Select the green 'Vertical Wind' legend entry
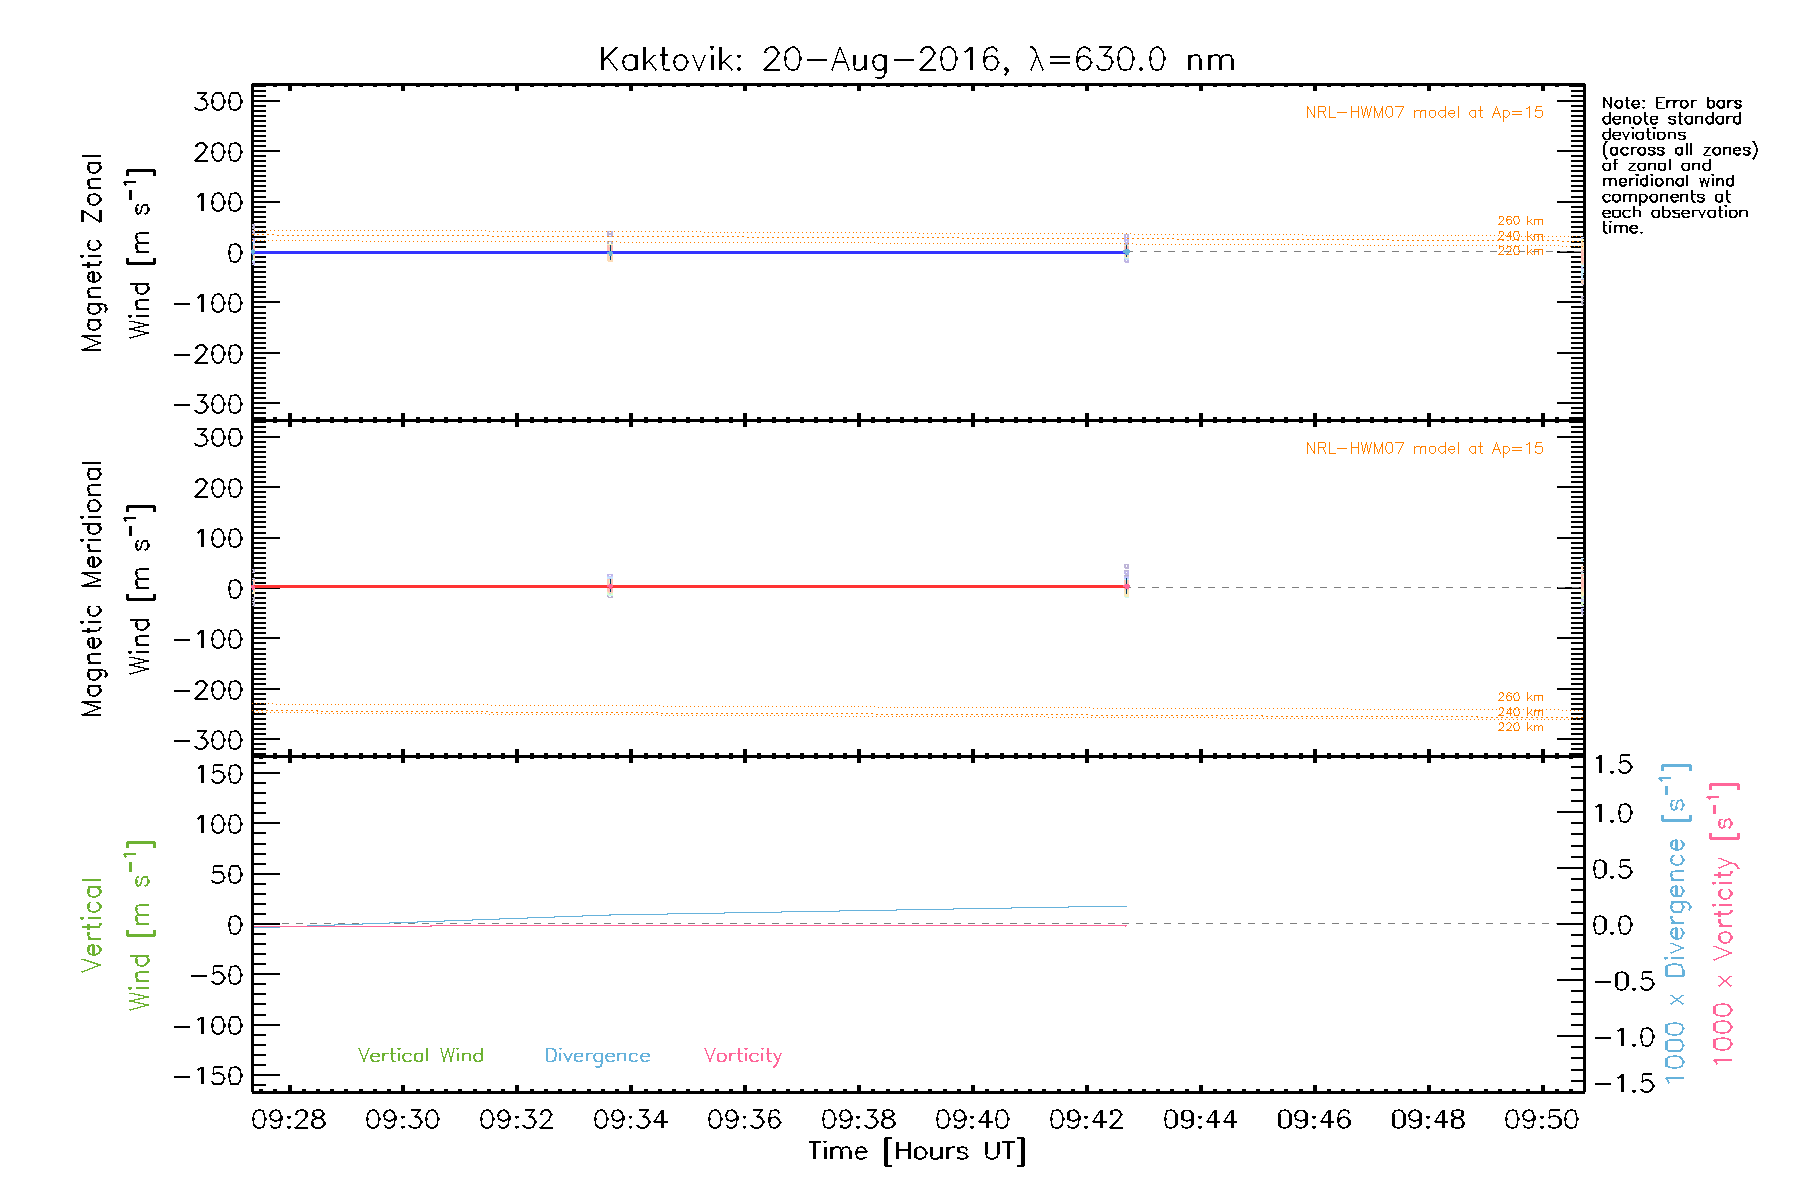This screenshot has width=1800, height=1200. coord(420,1055)
